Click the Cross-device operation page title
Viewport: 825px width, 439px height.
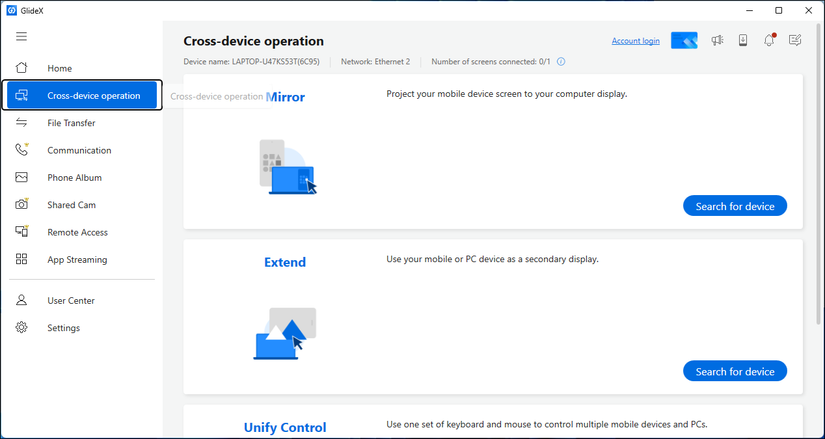click(x=254, y=41)
